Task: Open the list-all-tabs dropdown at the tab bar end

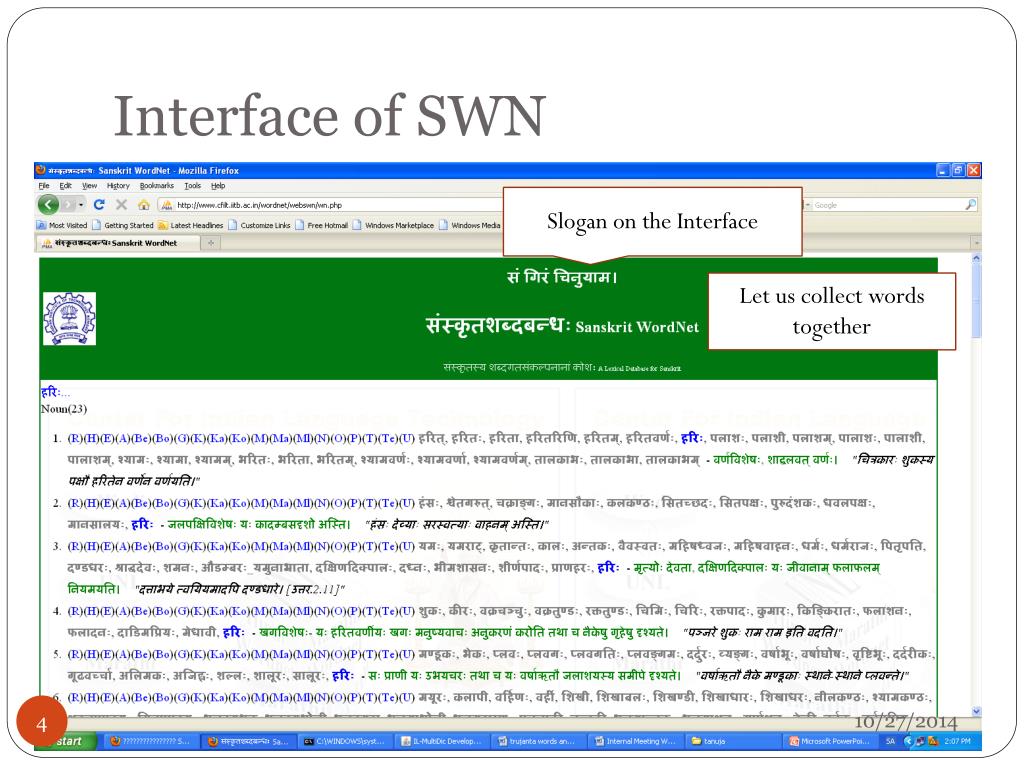Action: point(976,243)
